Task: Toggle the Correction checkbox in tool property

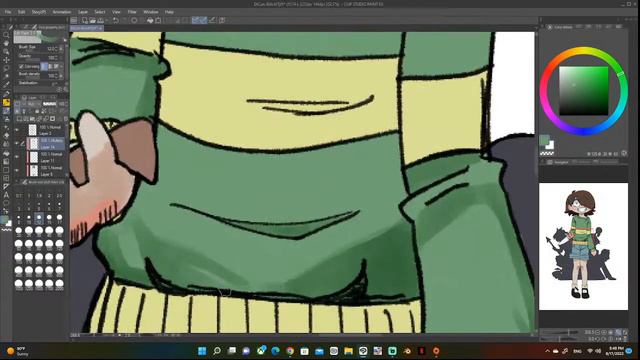Action: tap(21, 66)
